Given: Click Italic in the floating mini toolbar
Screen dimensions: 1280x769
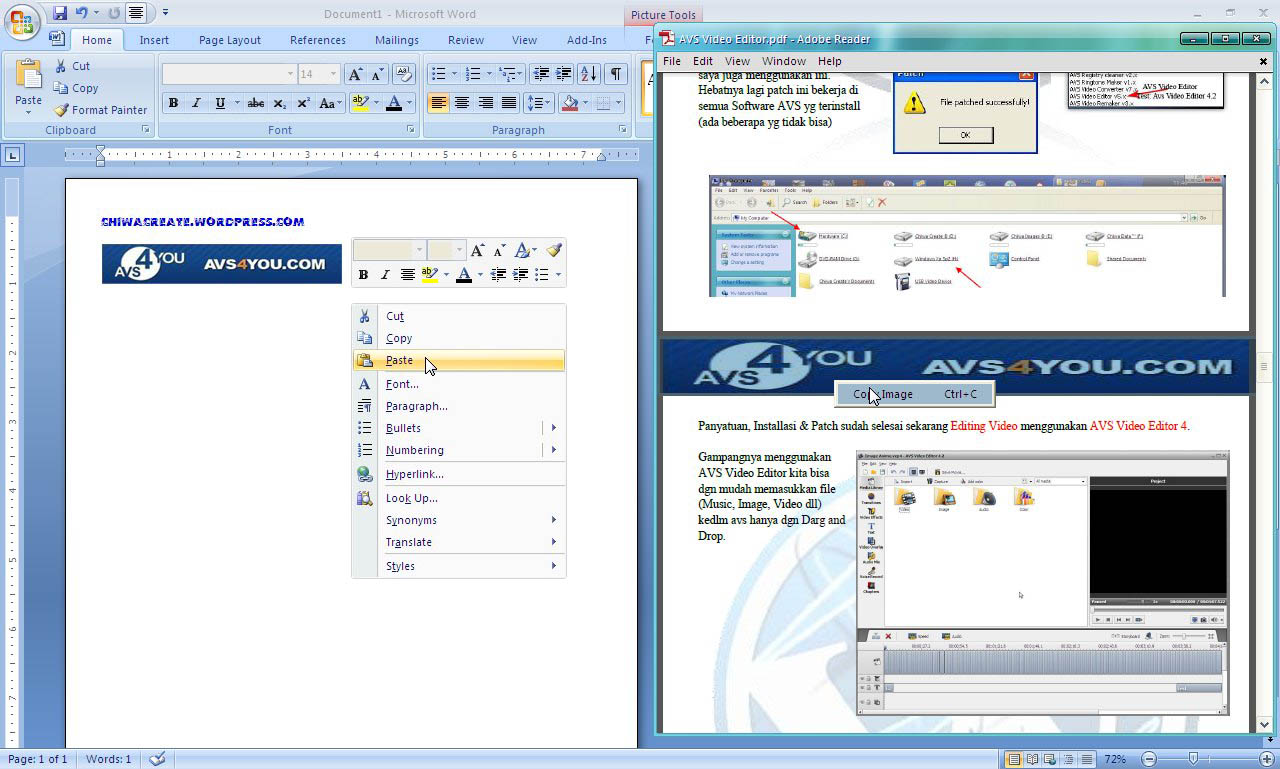Looking at the screenshot, I should point(385,275).
